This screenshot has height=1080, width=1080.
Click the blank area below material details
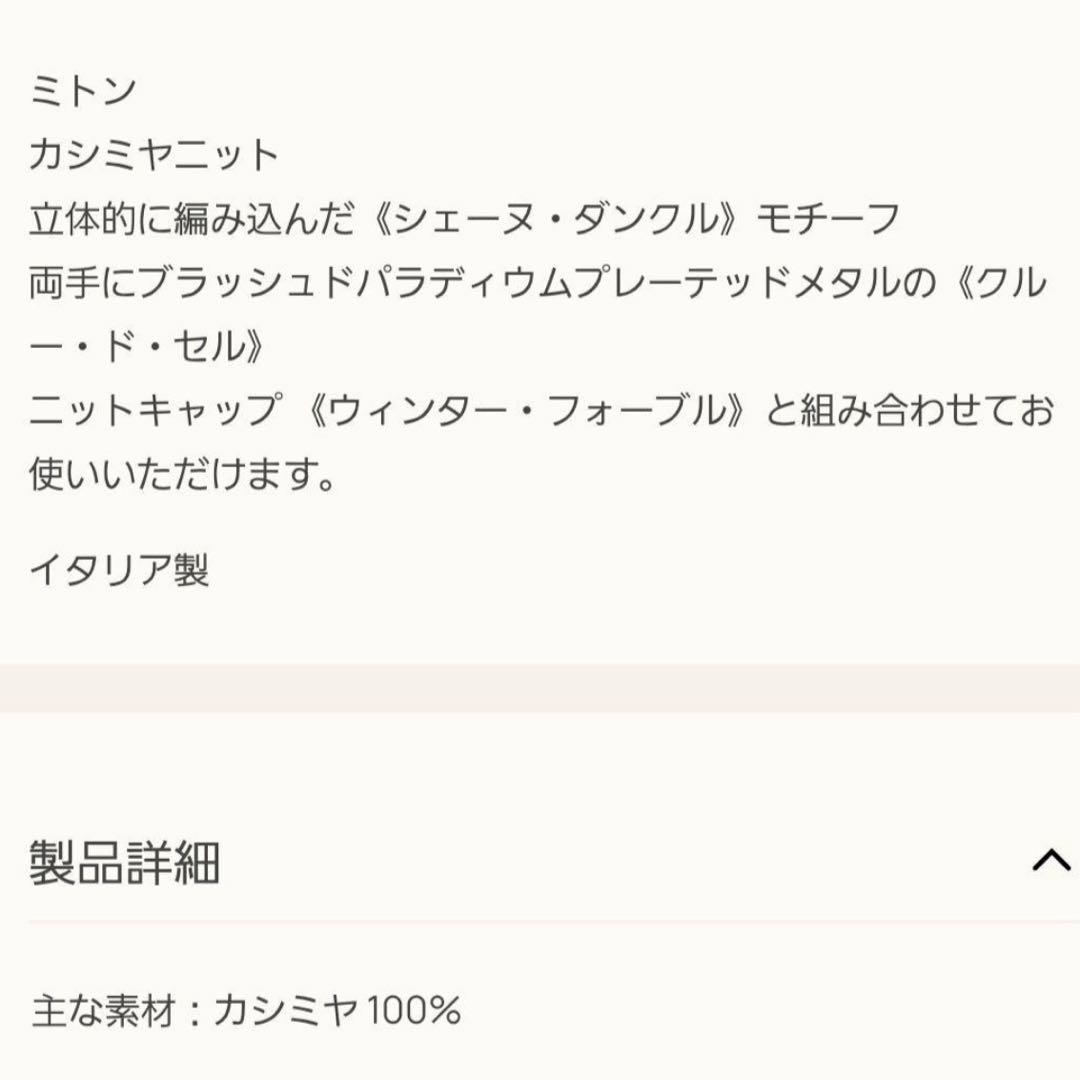click(x=540, y=1060)
